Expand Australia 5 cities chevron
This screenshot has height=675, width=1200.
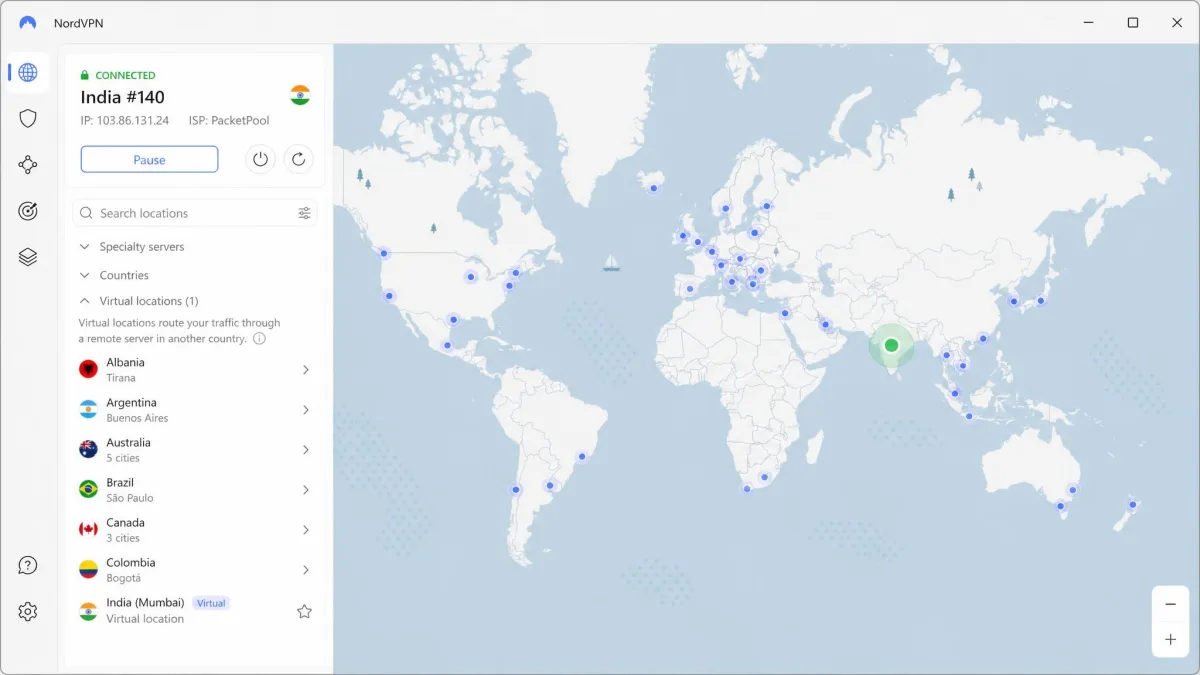(x=305, y=450)
